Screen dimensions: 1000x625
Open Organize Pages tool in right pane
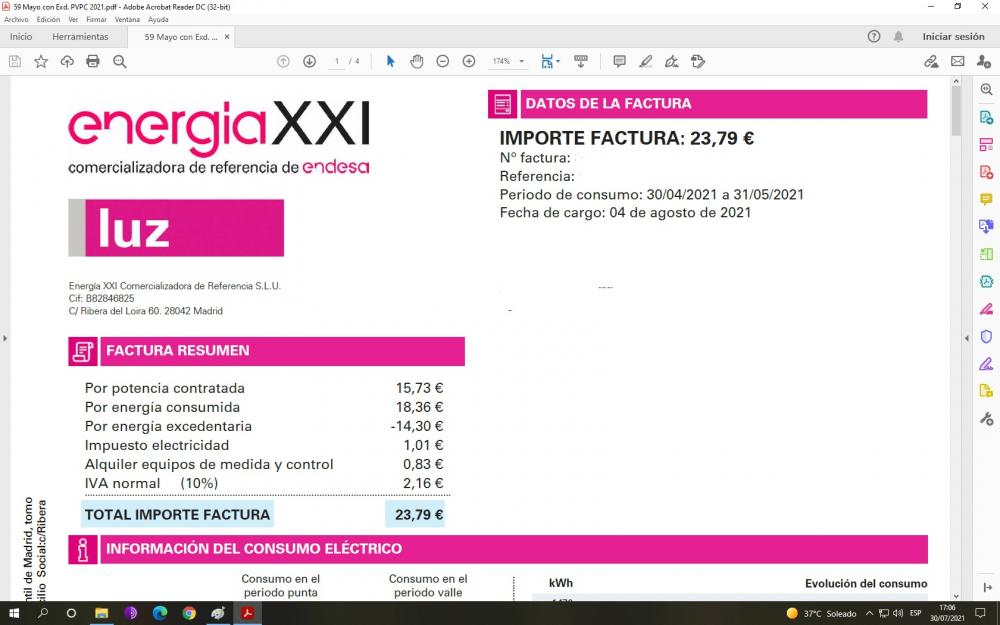986,145
